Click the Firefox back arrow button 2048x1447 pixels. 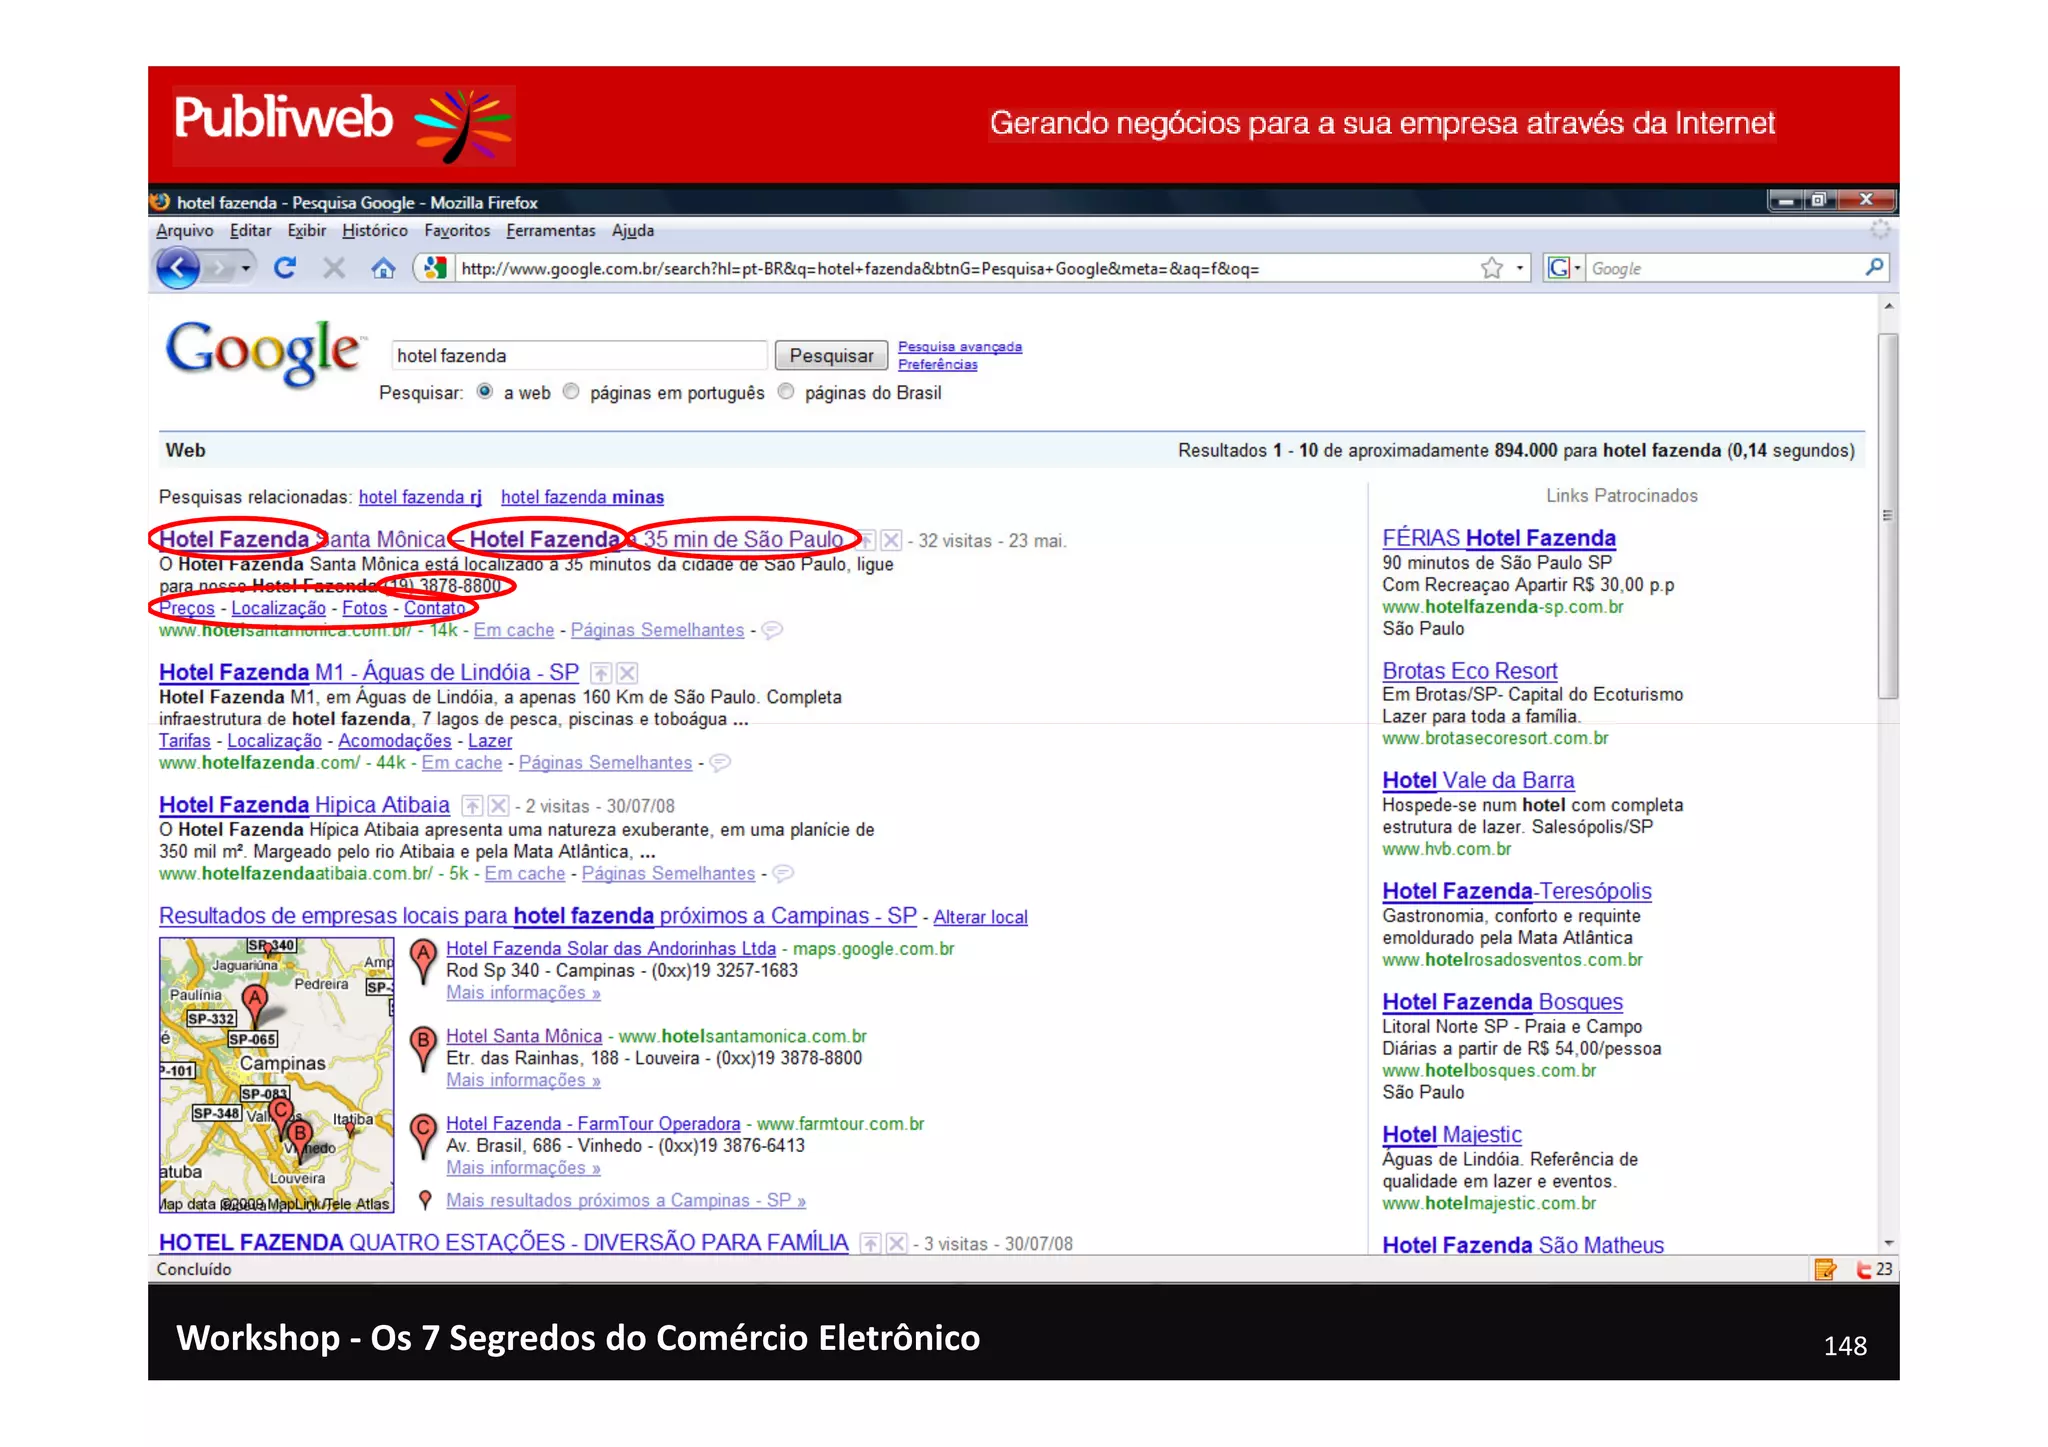point(178,268)
